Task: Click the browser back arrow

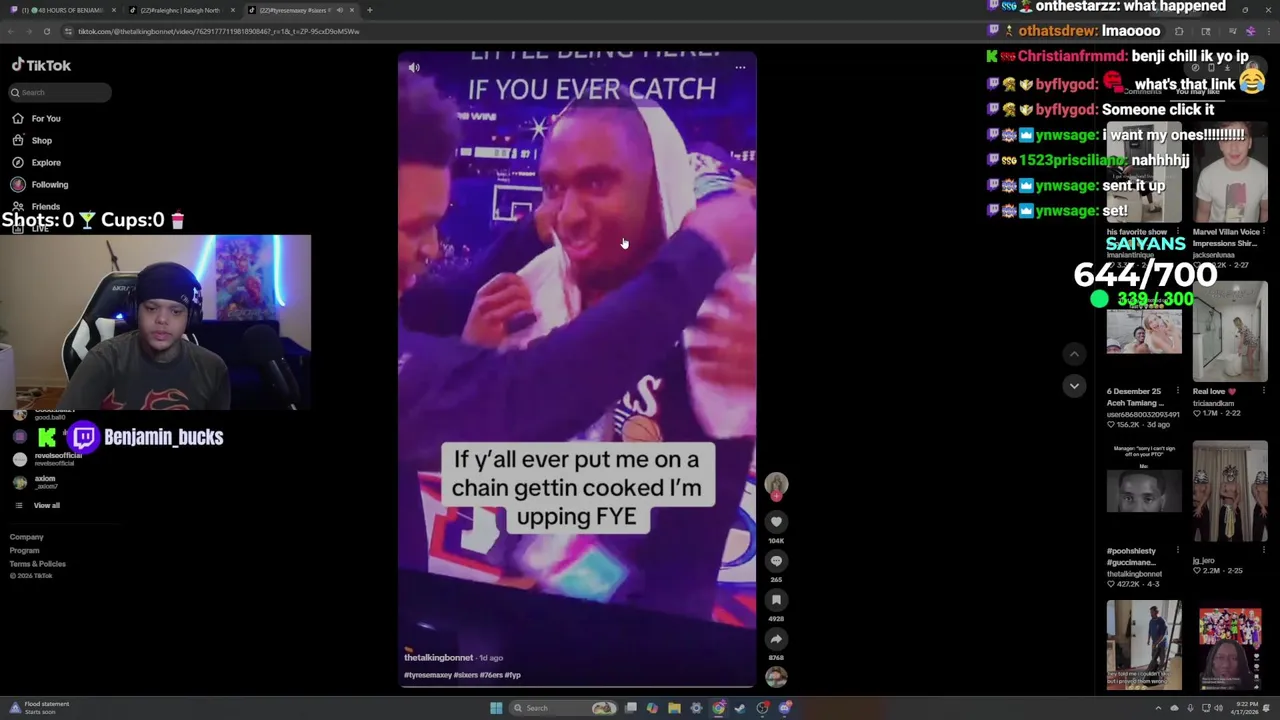Action: tap(11, 31)
